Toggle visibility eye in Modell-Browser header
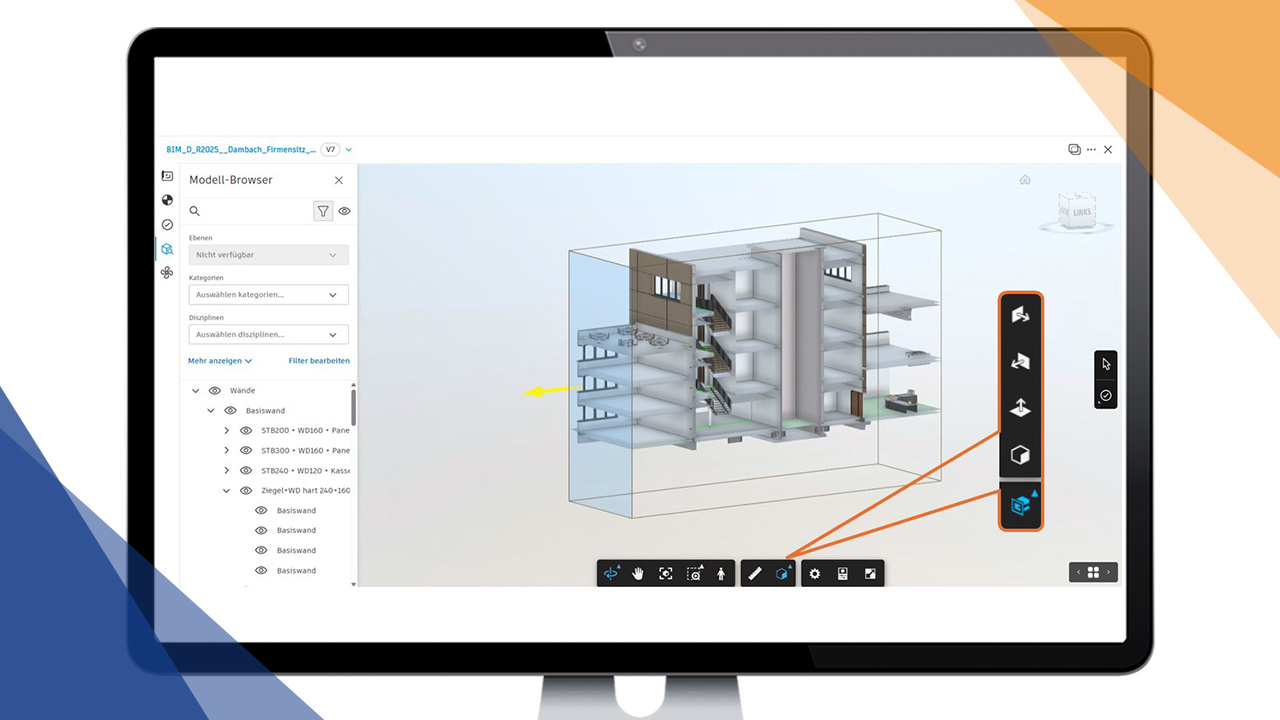 (344, 211)
